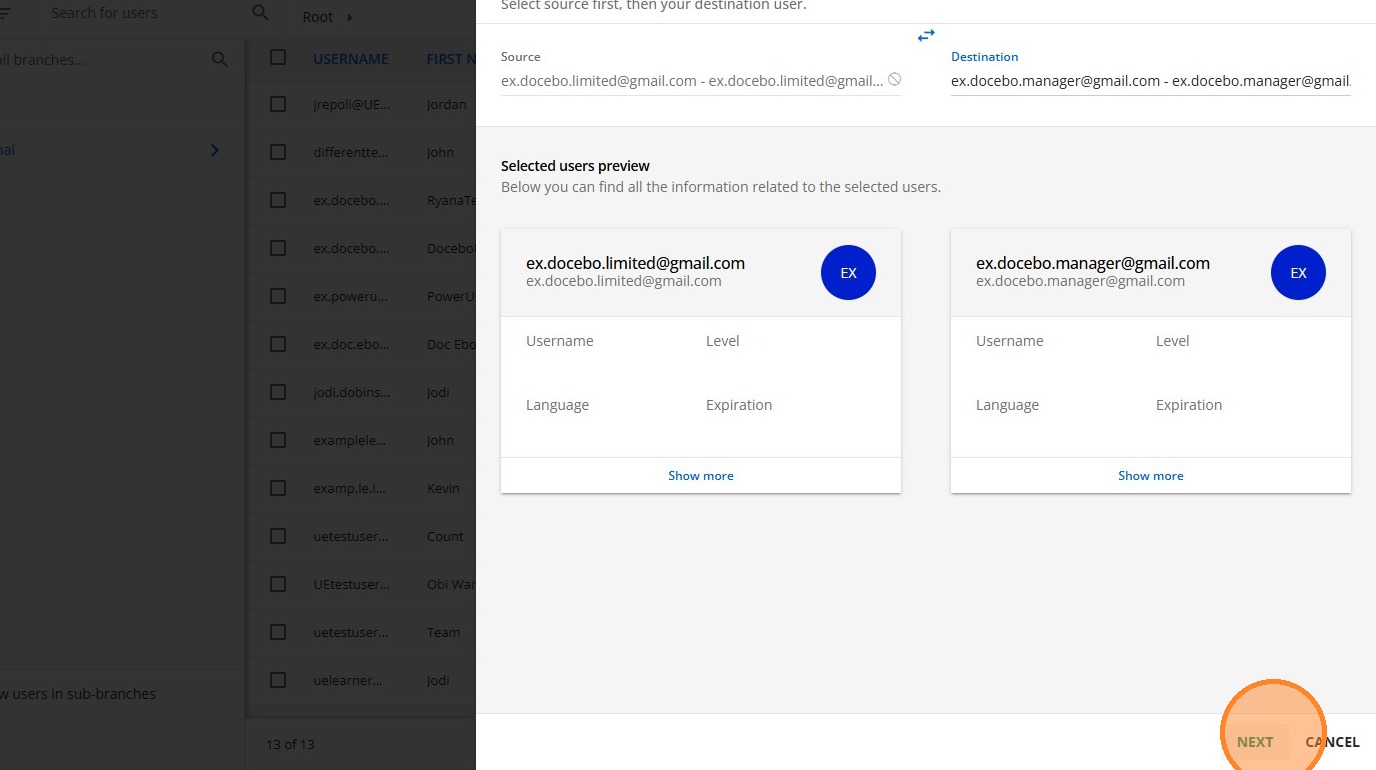Viewport: 1376px width, 770px height.
Task: Click the search magnifier beside Search for users
Action: click(260, 13)
